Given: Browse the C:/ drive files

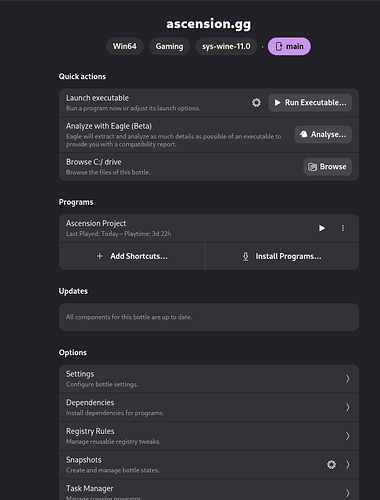Looking at the screenshot, I should coord(327,167).
